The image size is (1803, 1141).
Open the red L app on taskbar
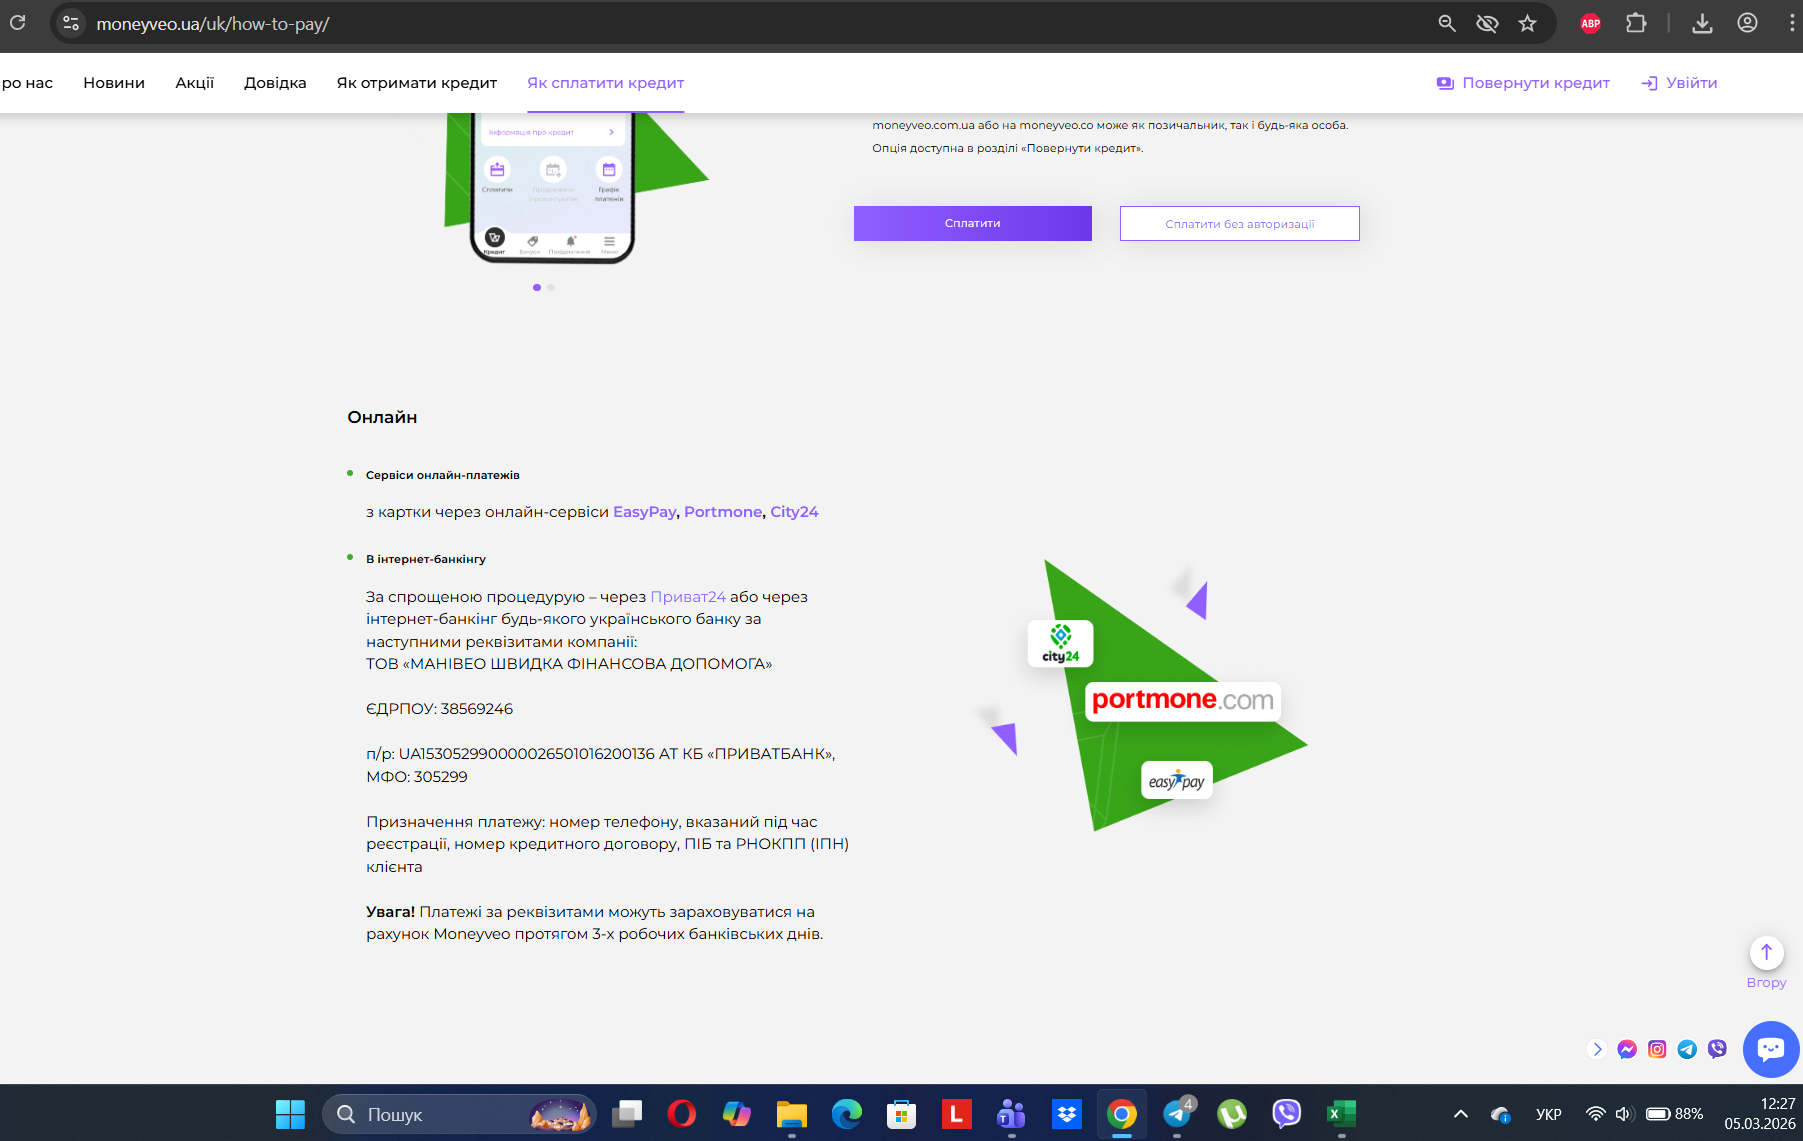[x=957, y=1114]
